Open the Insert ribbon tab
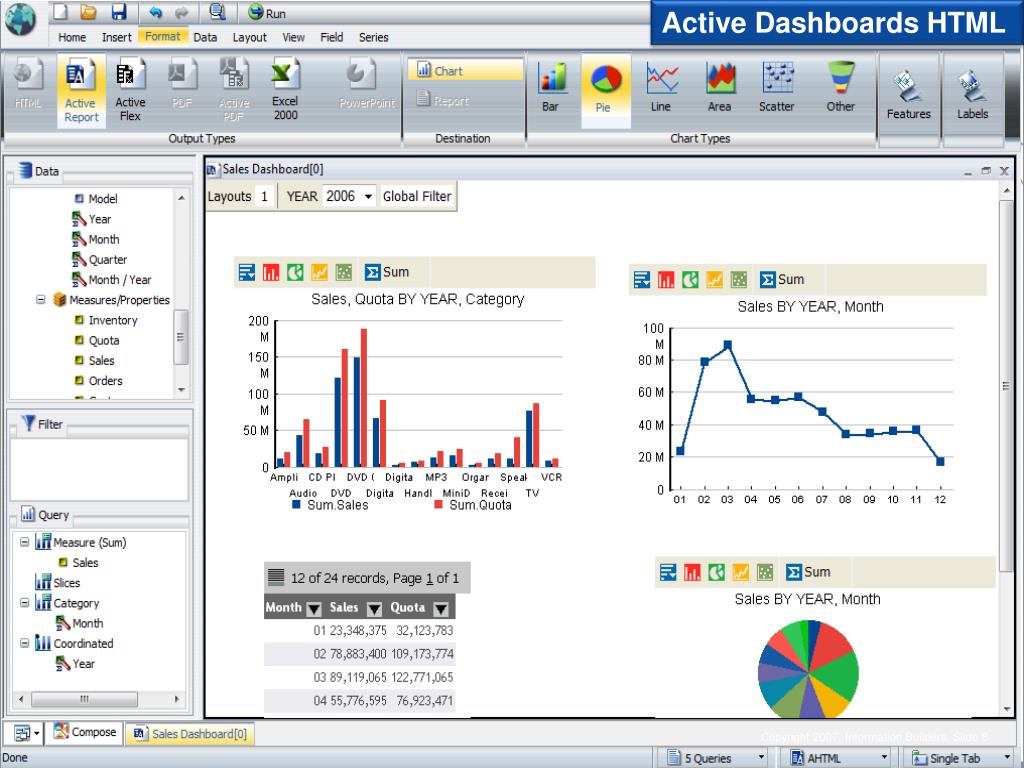Viewport: 1024px width, 768px height. pos(117,37)
